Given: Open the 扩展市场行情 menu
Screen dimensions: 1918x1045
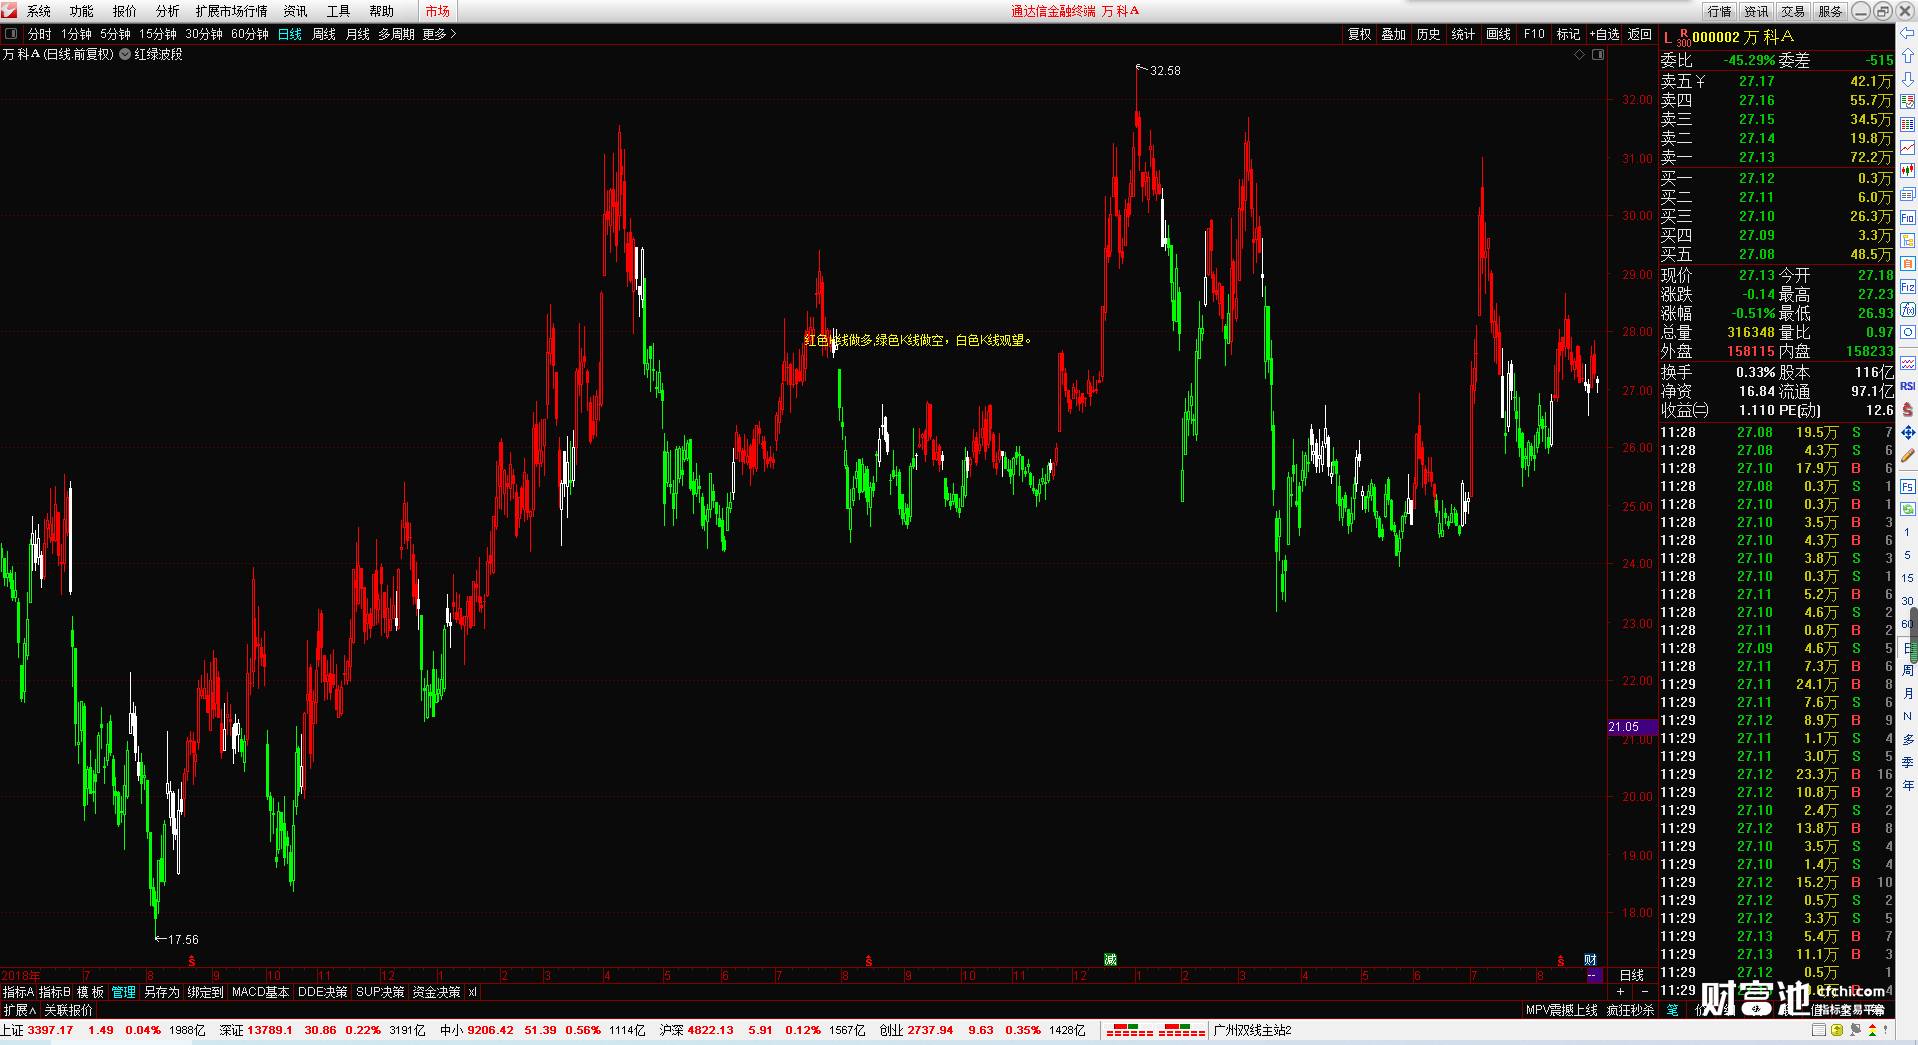Looking at the screenshot, I should pos(232,11).
